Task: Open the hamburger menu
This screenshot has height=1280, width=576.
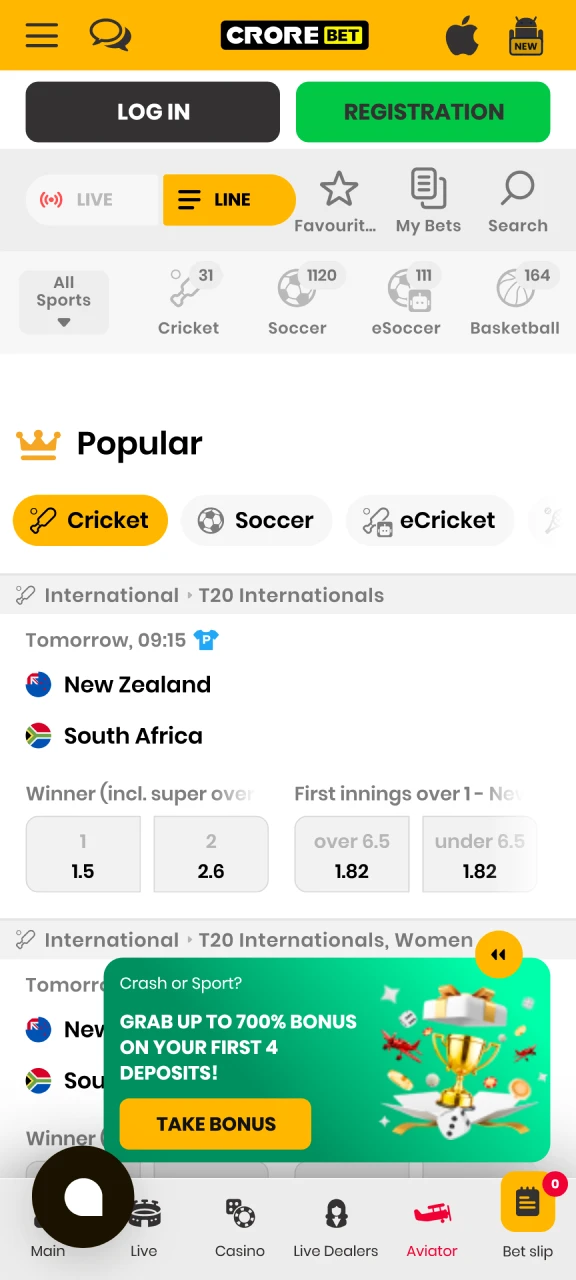Action: point(41,35)
